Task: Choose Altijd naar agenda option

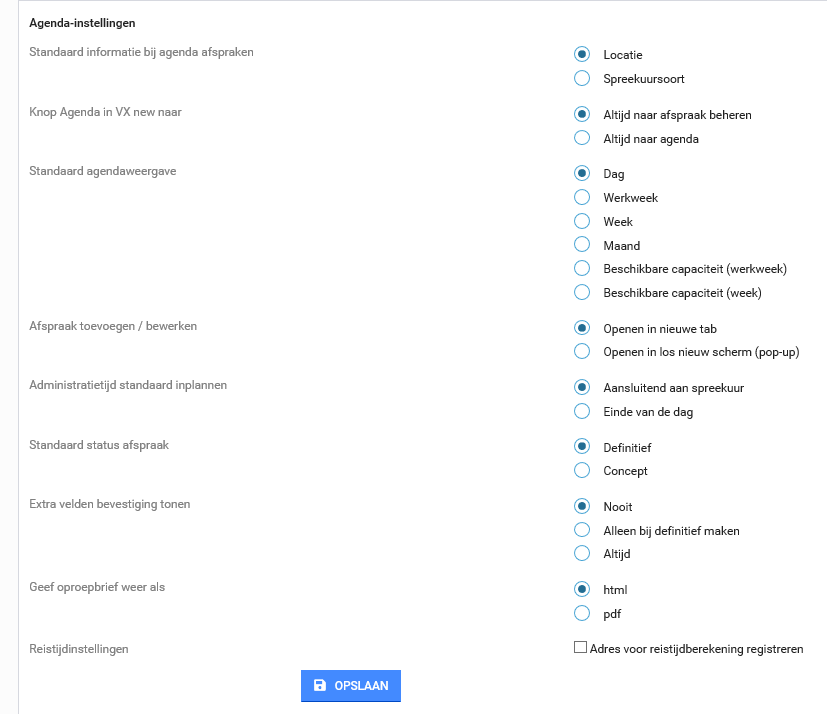Action: (582, 138)
